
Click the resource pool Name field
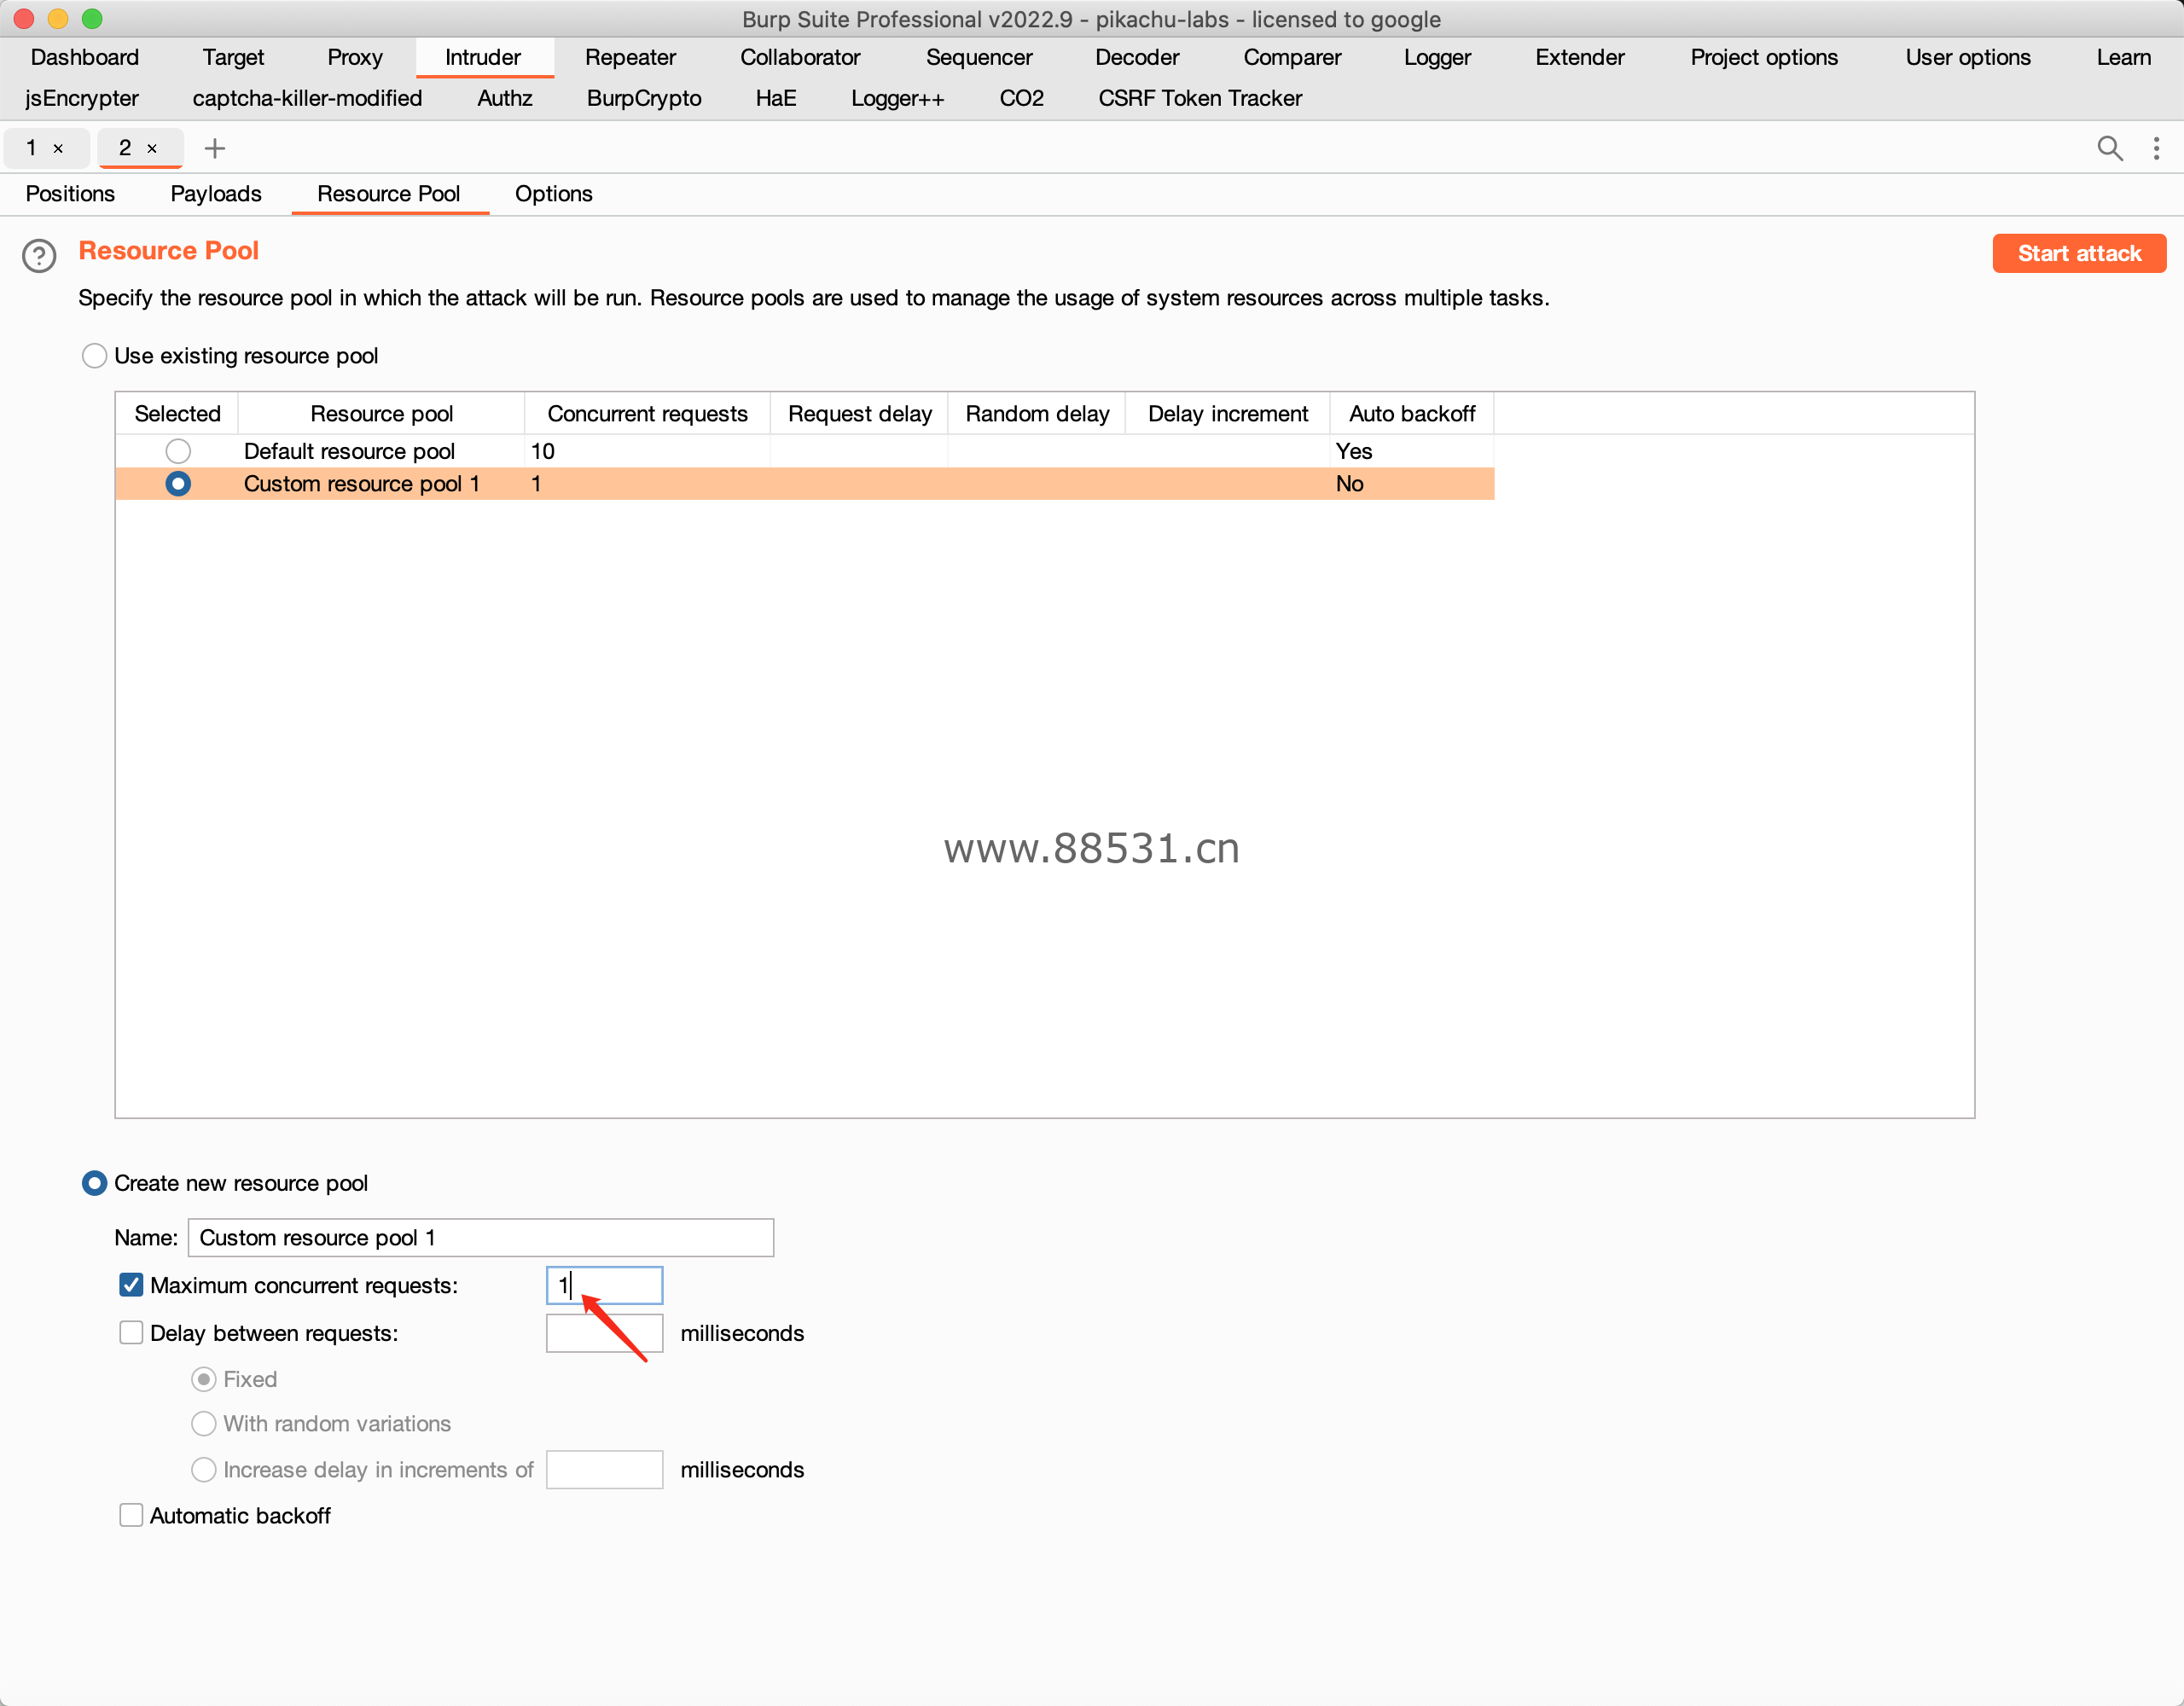coord(481,1237)
